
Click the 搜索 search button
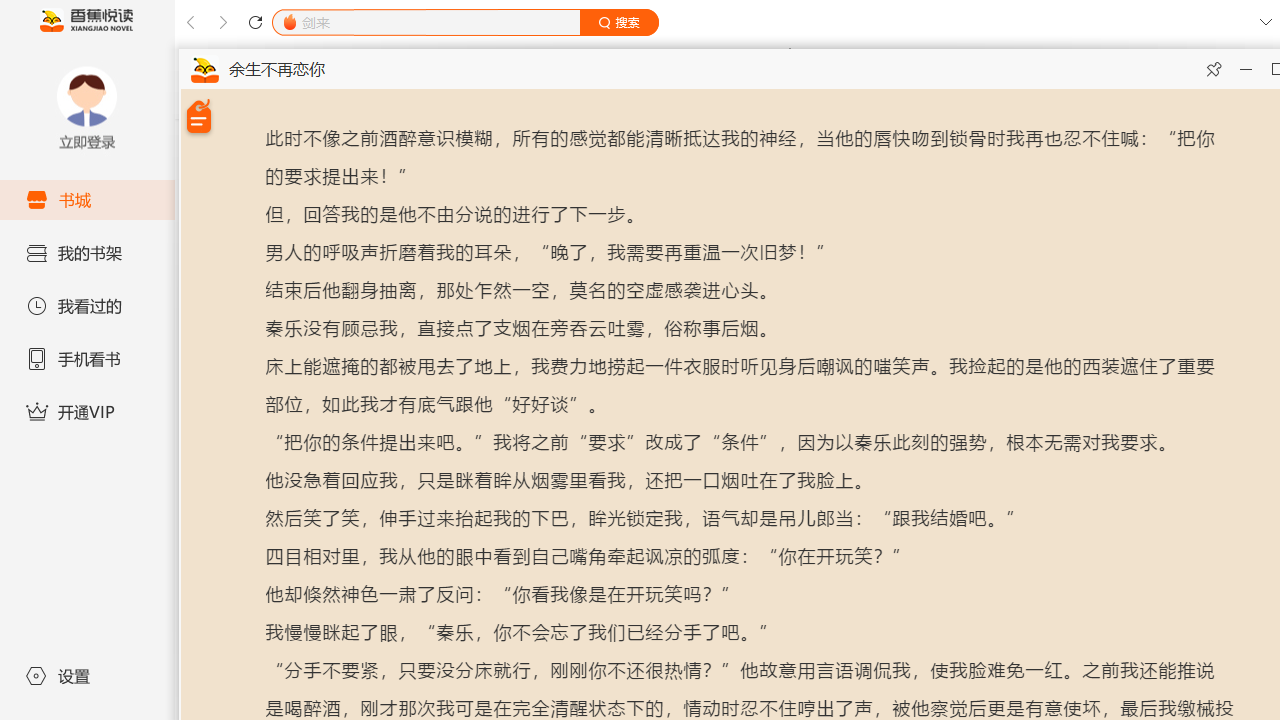pyautogui.click(x=619, y=22)
